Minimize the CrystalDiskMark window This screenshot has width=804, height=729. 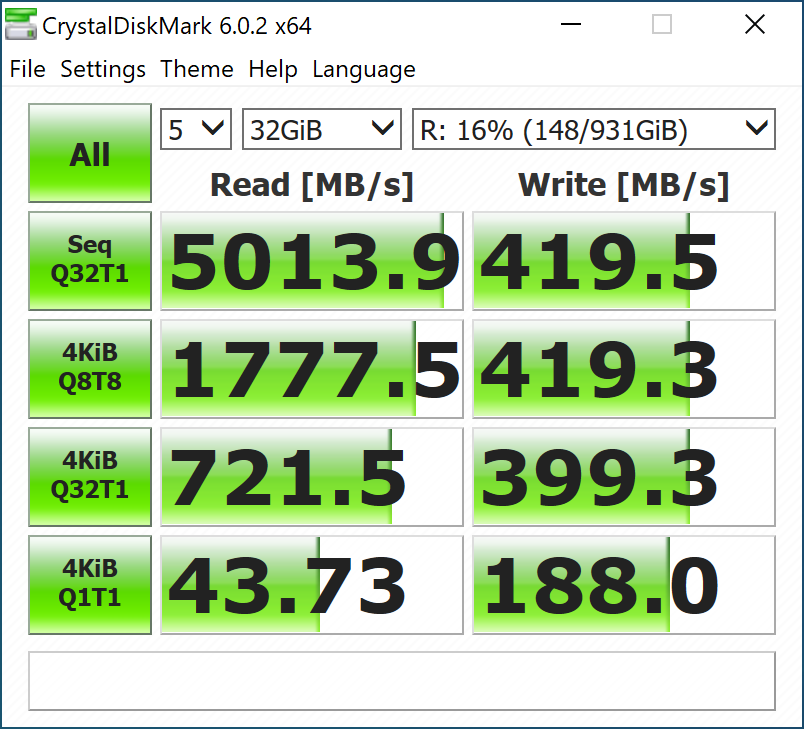tap(571, 24)
